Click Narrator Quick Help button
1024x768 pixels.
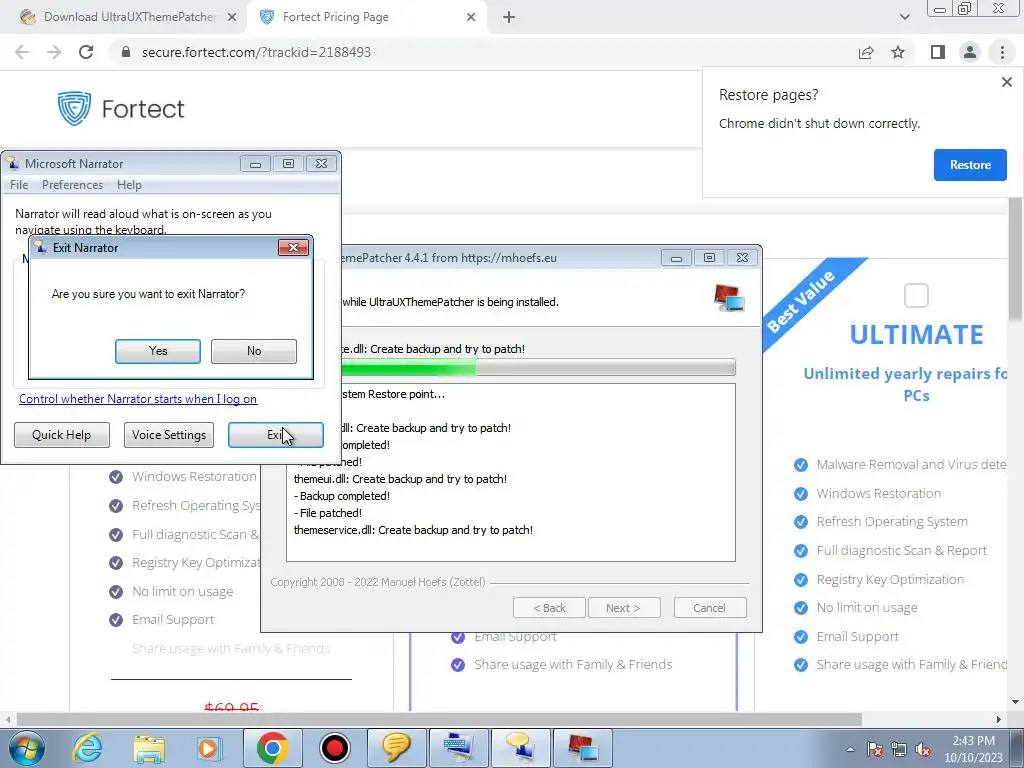point(61,435)
